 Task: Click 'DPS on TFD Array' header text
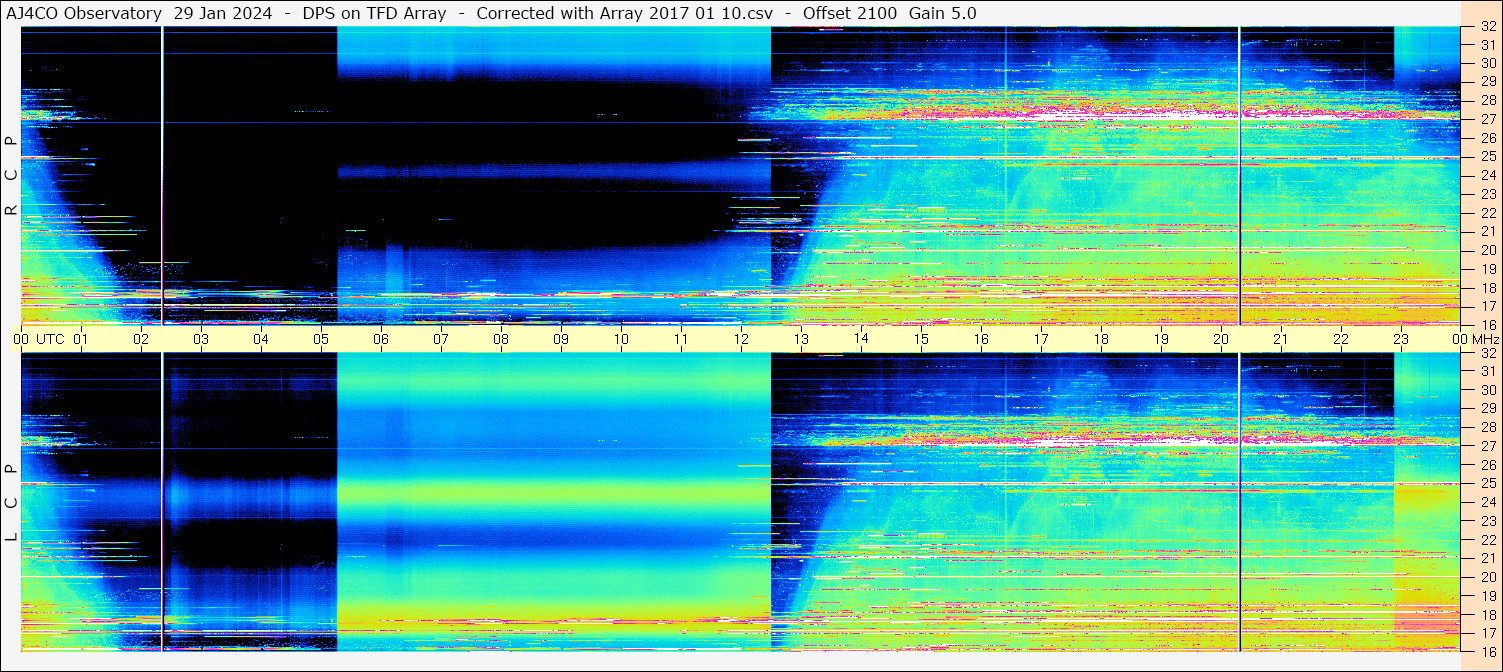374,13
